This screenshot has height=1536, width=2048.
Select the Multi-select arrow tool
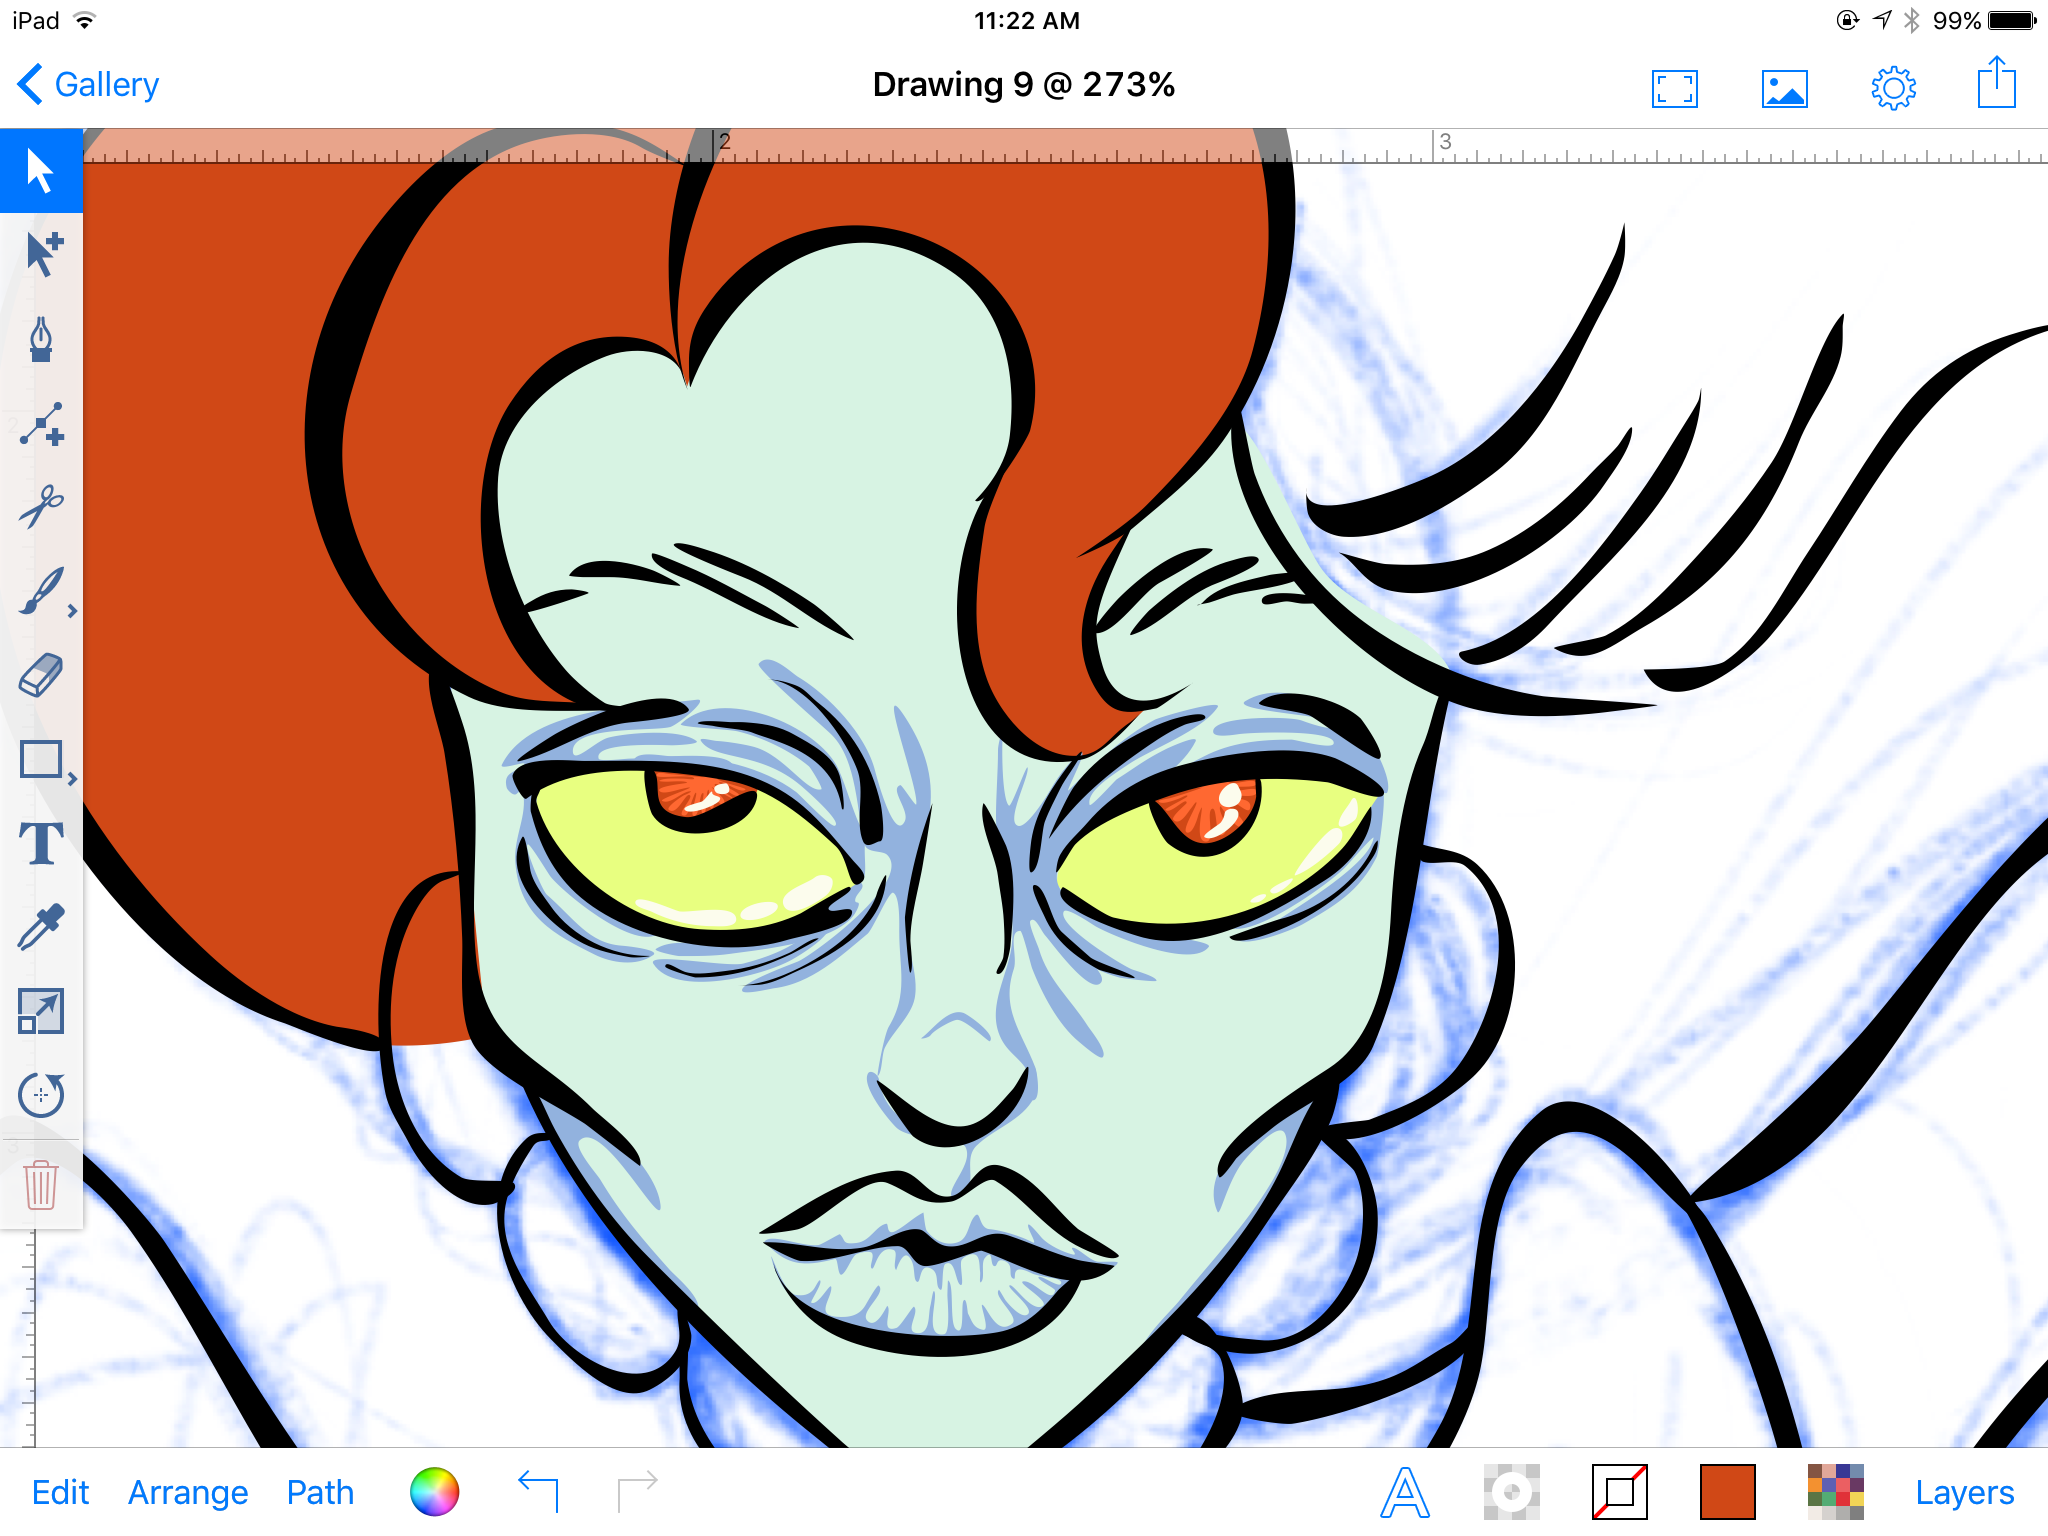[40, 254]
